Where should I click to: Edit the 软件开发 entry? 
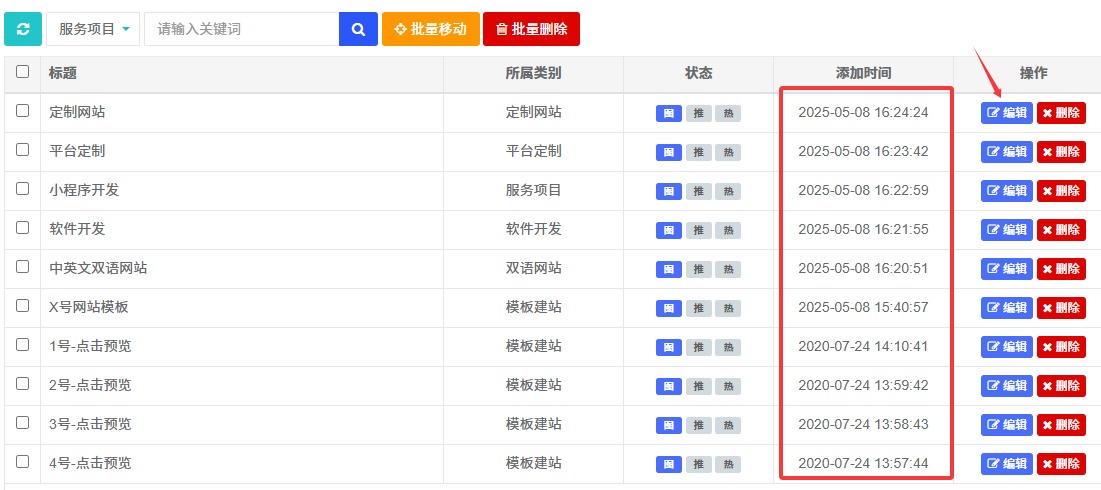(x=1006, y=230)
